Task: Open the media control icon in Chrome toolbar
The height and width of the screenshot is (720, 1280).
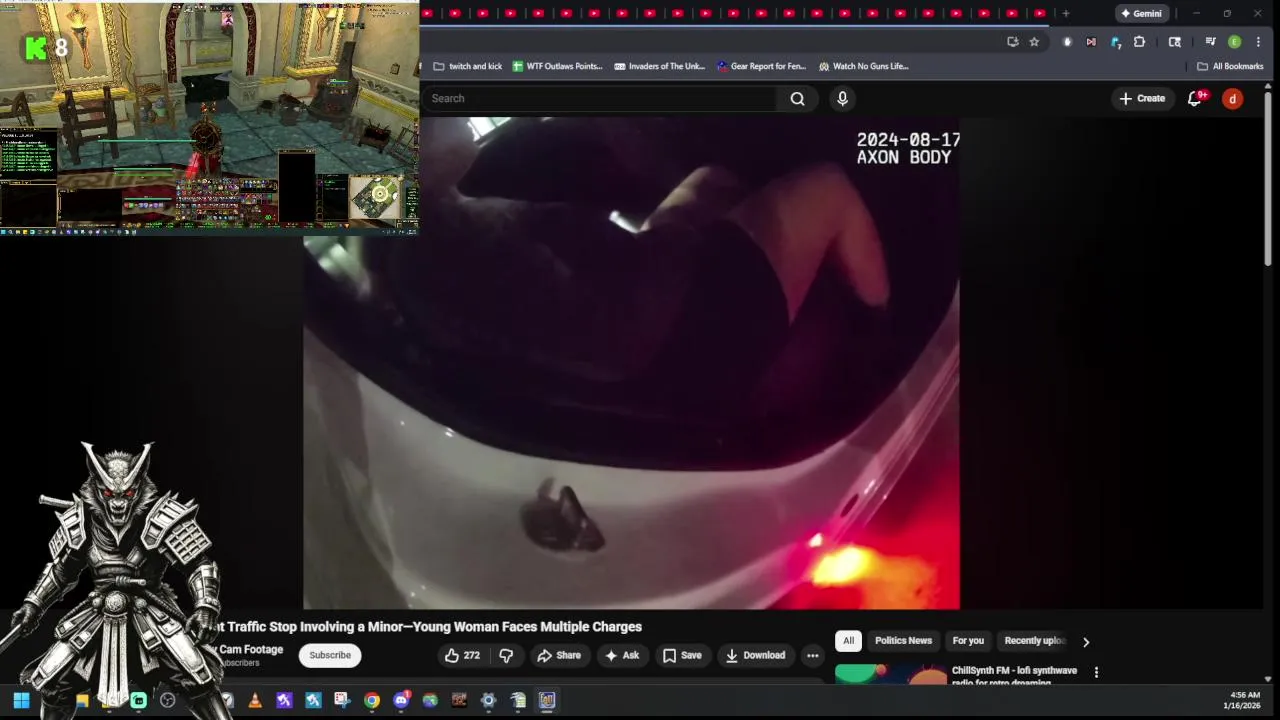Action: pos(1210,42)
